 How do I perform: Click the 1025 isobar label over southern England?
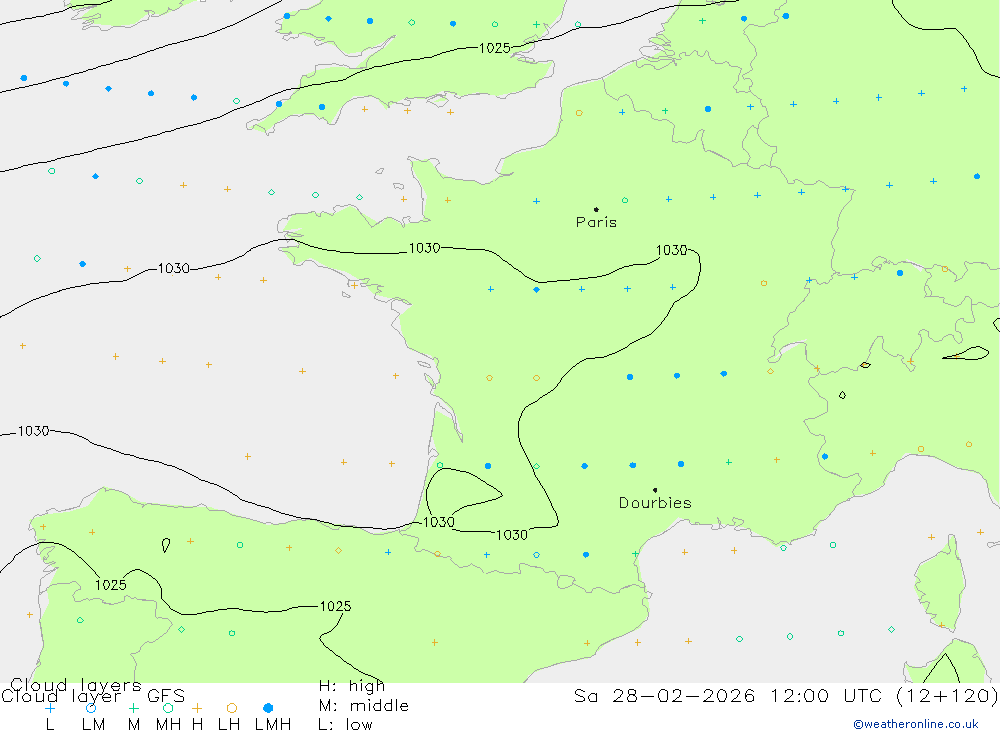(494, 48)
